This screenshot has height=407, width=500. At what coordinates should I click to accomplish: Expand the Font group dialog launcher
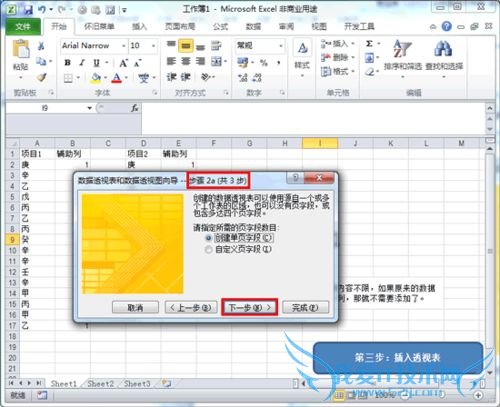tap(155, 92)
